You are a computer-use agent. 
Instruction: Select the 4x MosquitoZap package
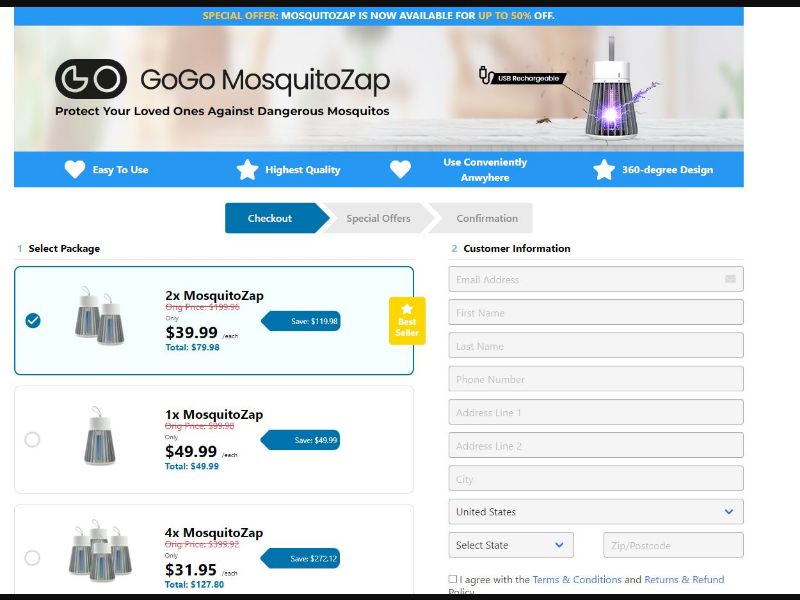click(33, 558)
